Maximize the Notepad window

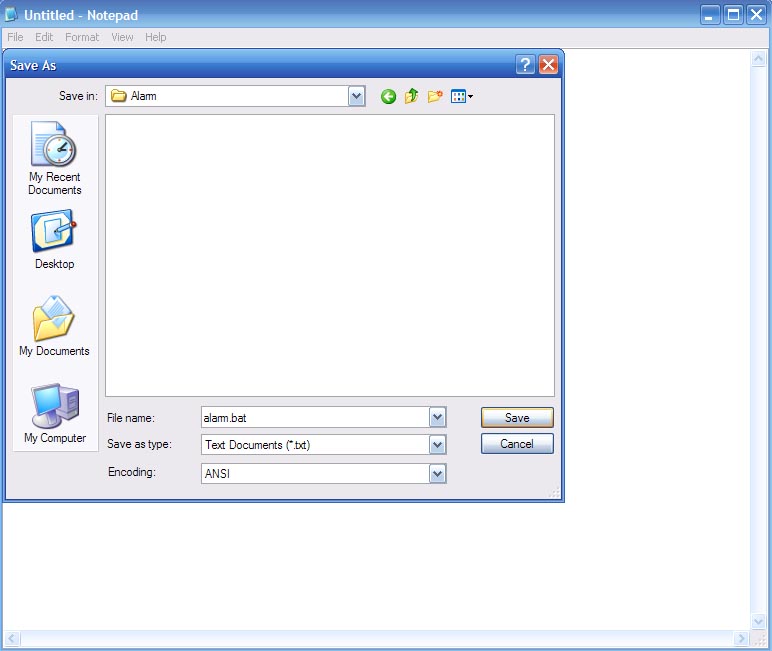[733, 15]
